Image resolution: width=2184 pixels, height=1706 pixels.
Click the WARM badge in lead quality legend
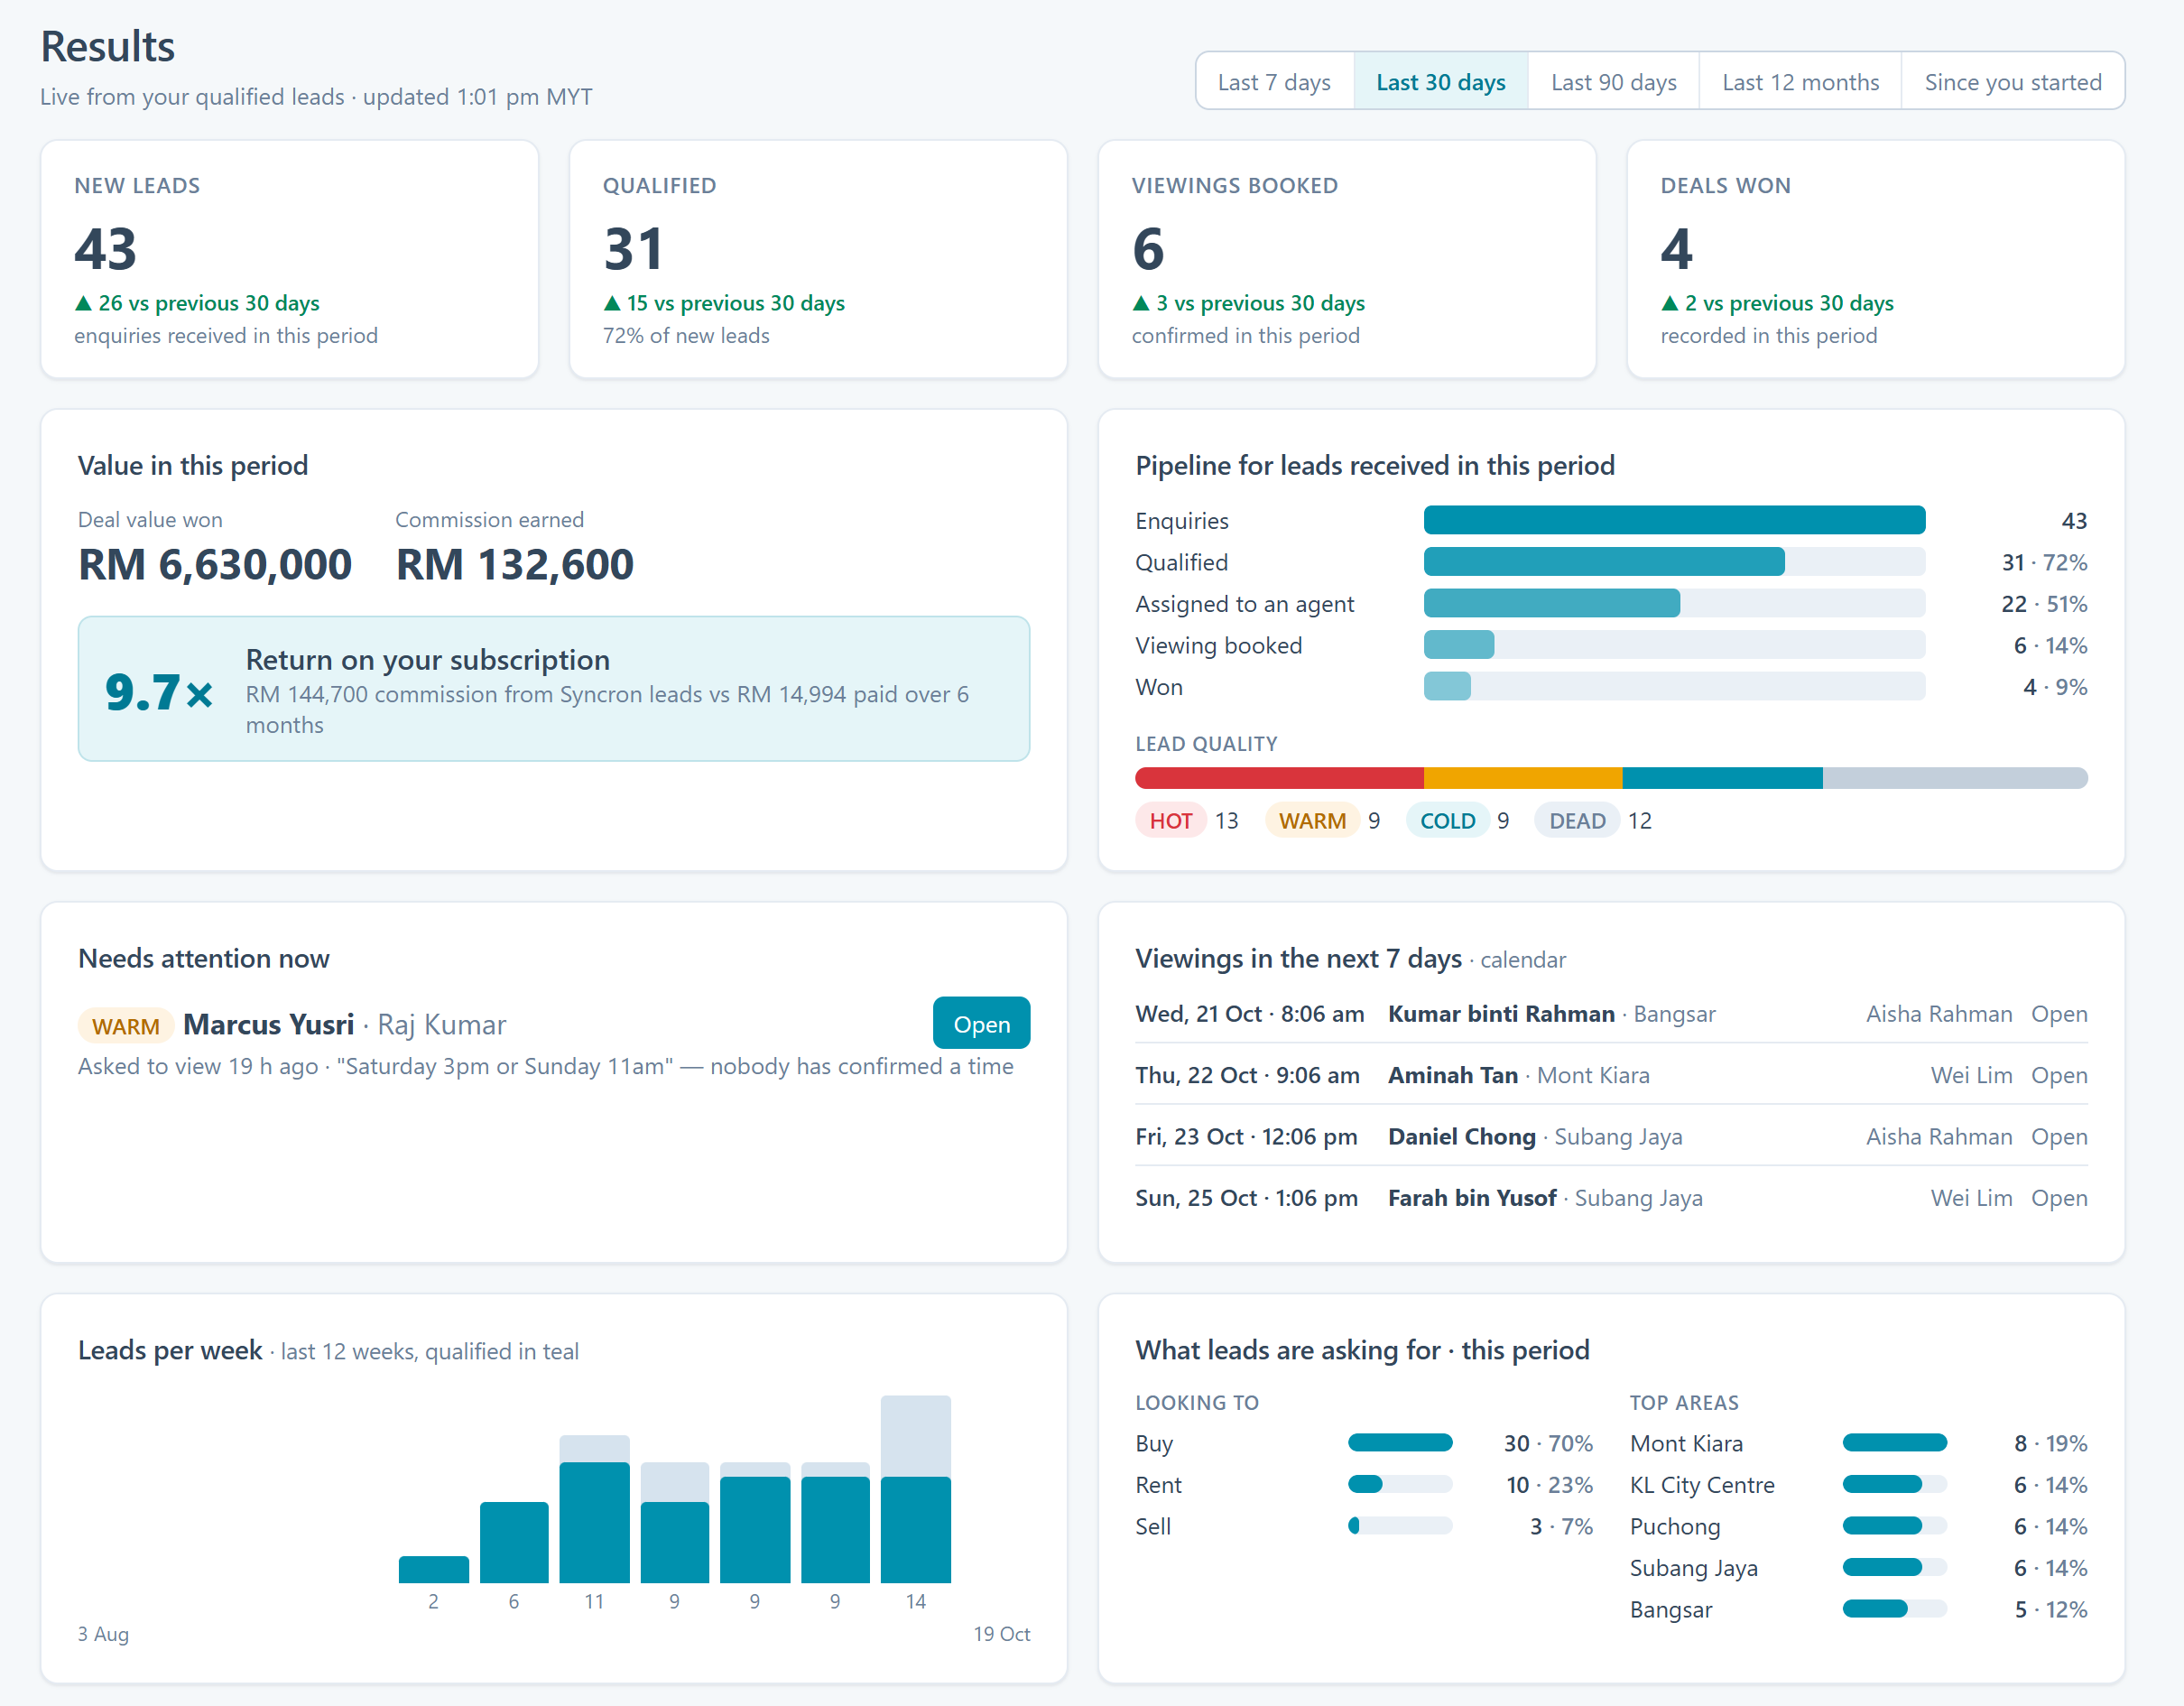tap(1312, 821)
